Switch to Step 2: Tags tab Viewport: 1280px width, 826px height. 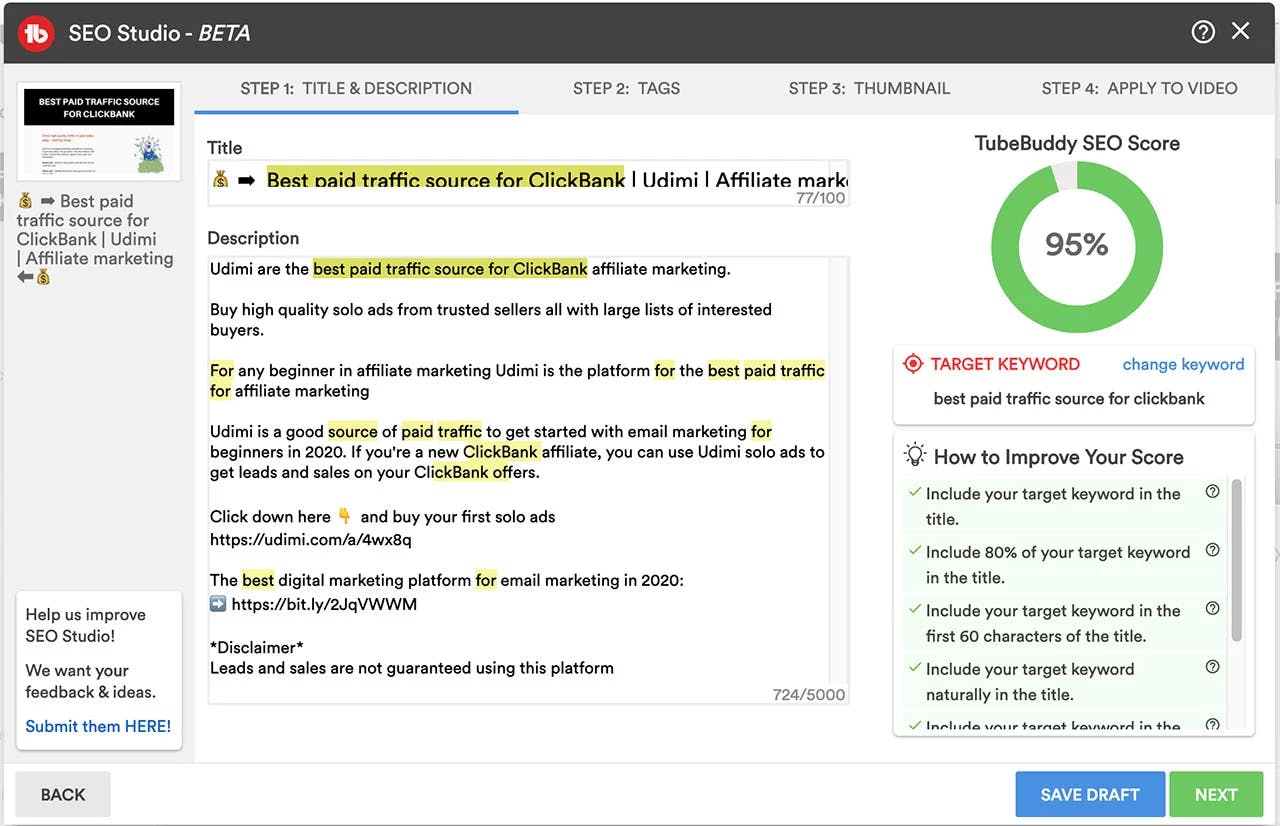click(626, 88)
